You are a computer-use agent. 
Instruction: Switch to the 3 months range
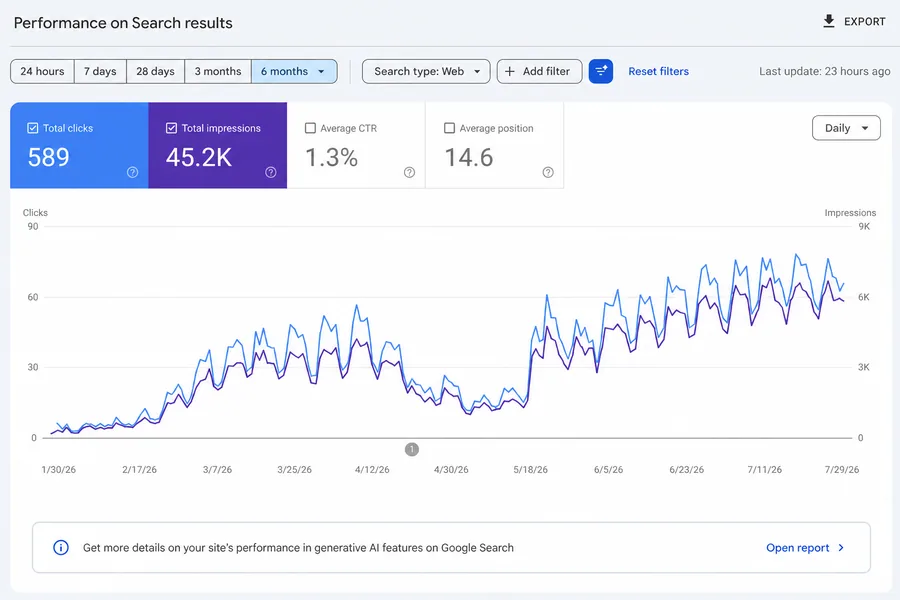point(218,71)
